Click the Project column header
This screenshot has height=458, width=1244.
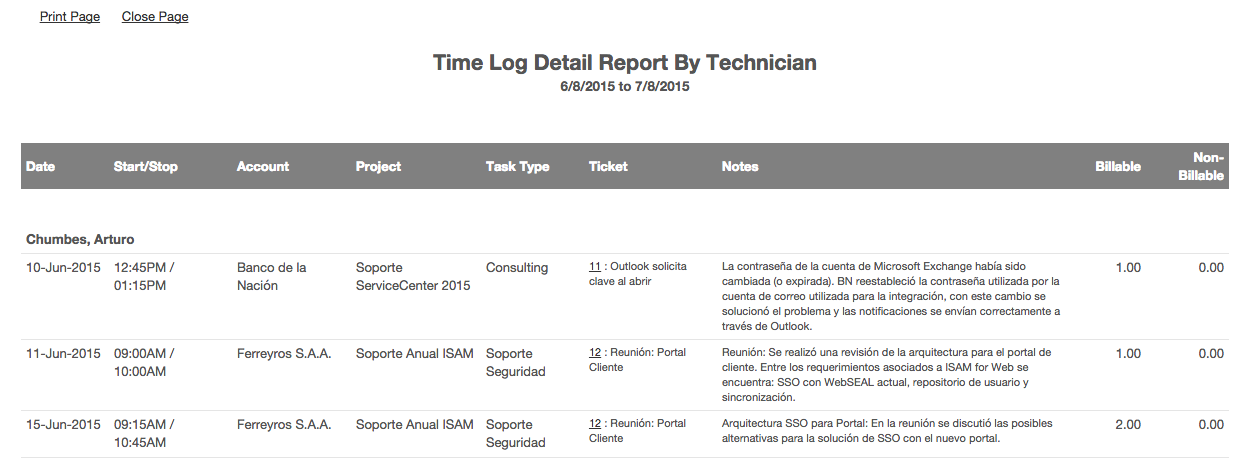[x=378, y=167]
